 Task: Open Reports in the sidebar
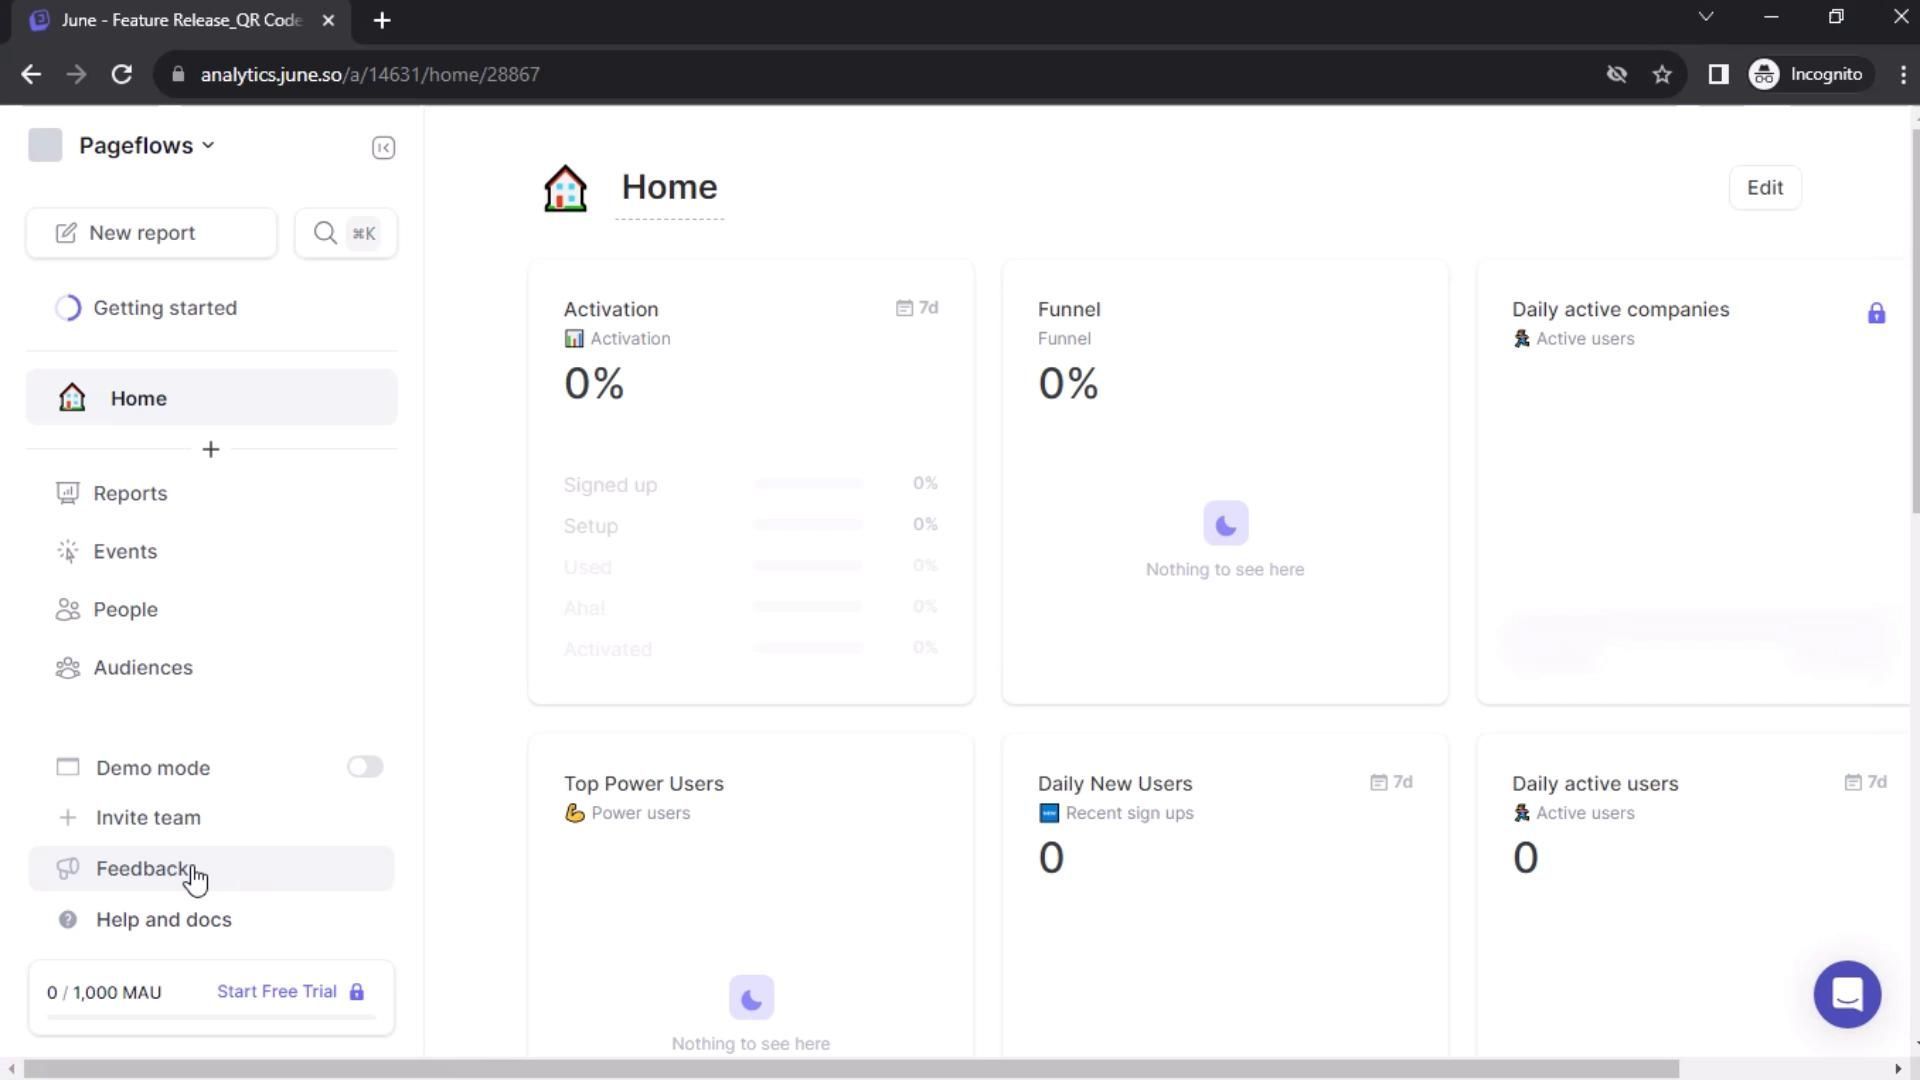(x=130, y=494)
